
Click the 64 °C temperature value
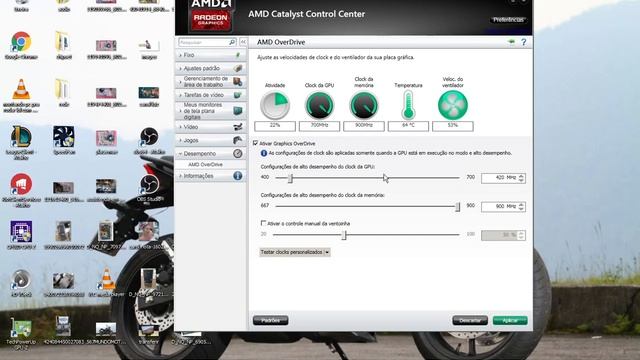[x=408, y=126]
